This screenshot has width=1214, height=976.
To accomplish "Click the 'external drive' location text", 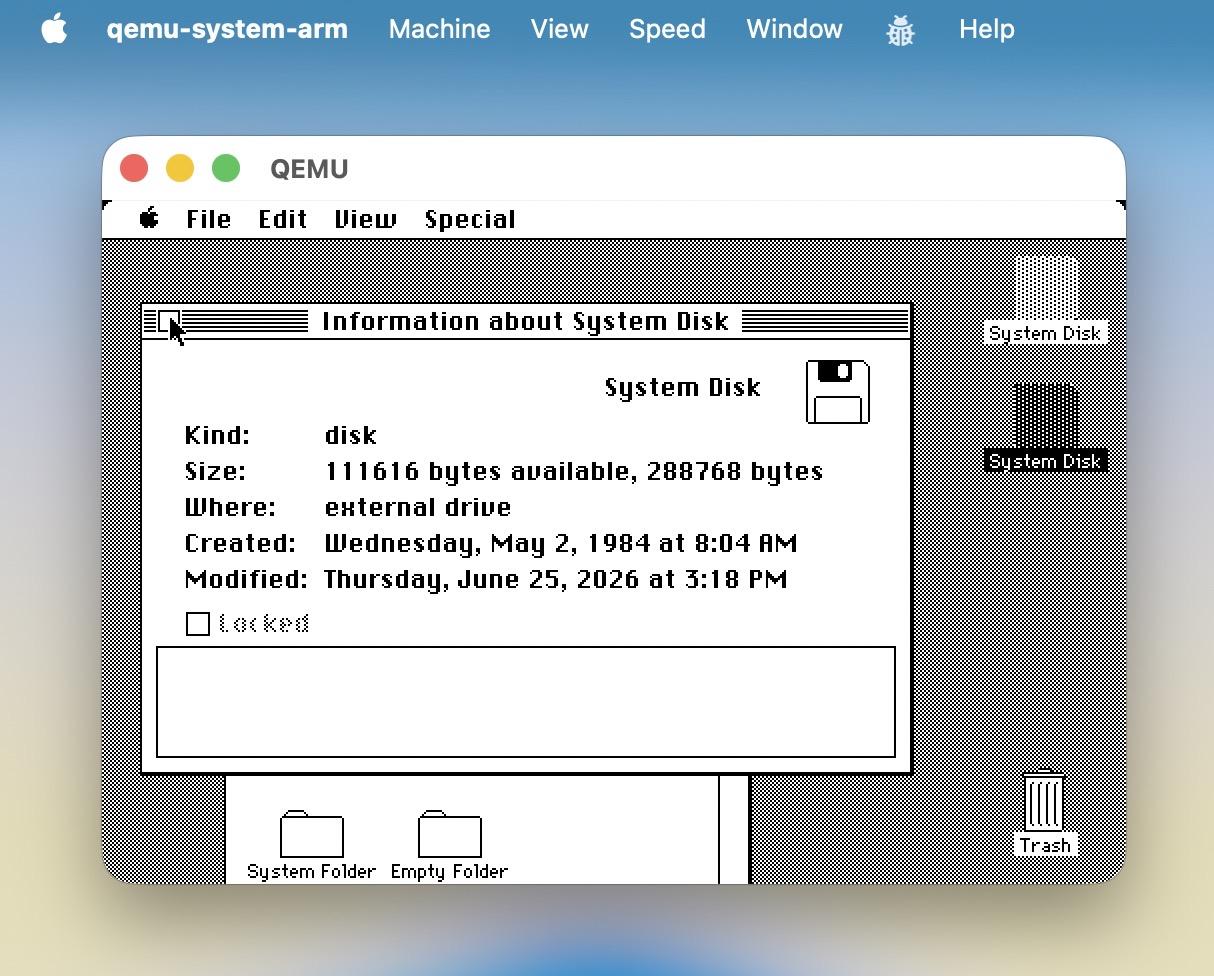I will [418, 508].
